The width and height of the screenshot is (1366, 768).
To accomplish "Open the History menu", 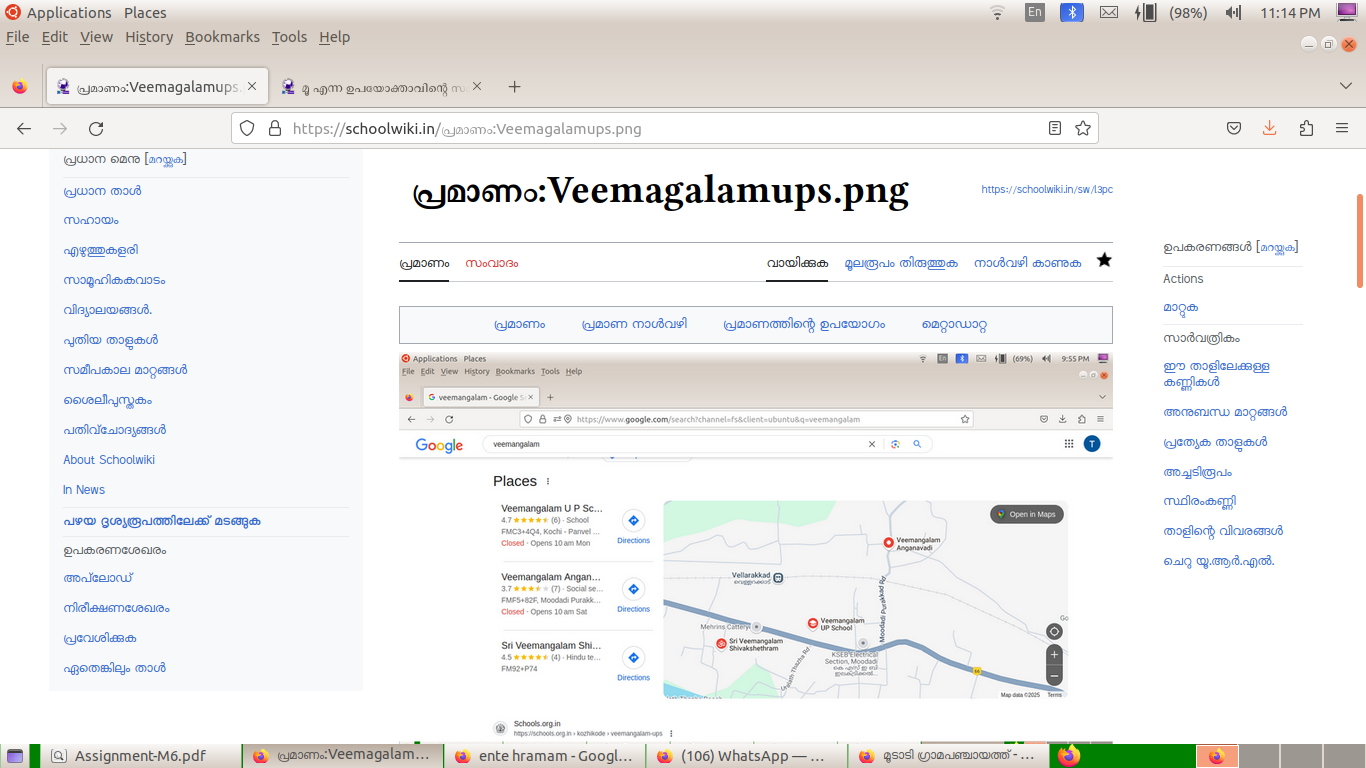I will (x=149, y=37).
